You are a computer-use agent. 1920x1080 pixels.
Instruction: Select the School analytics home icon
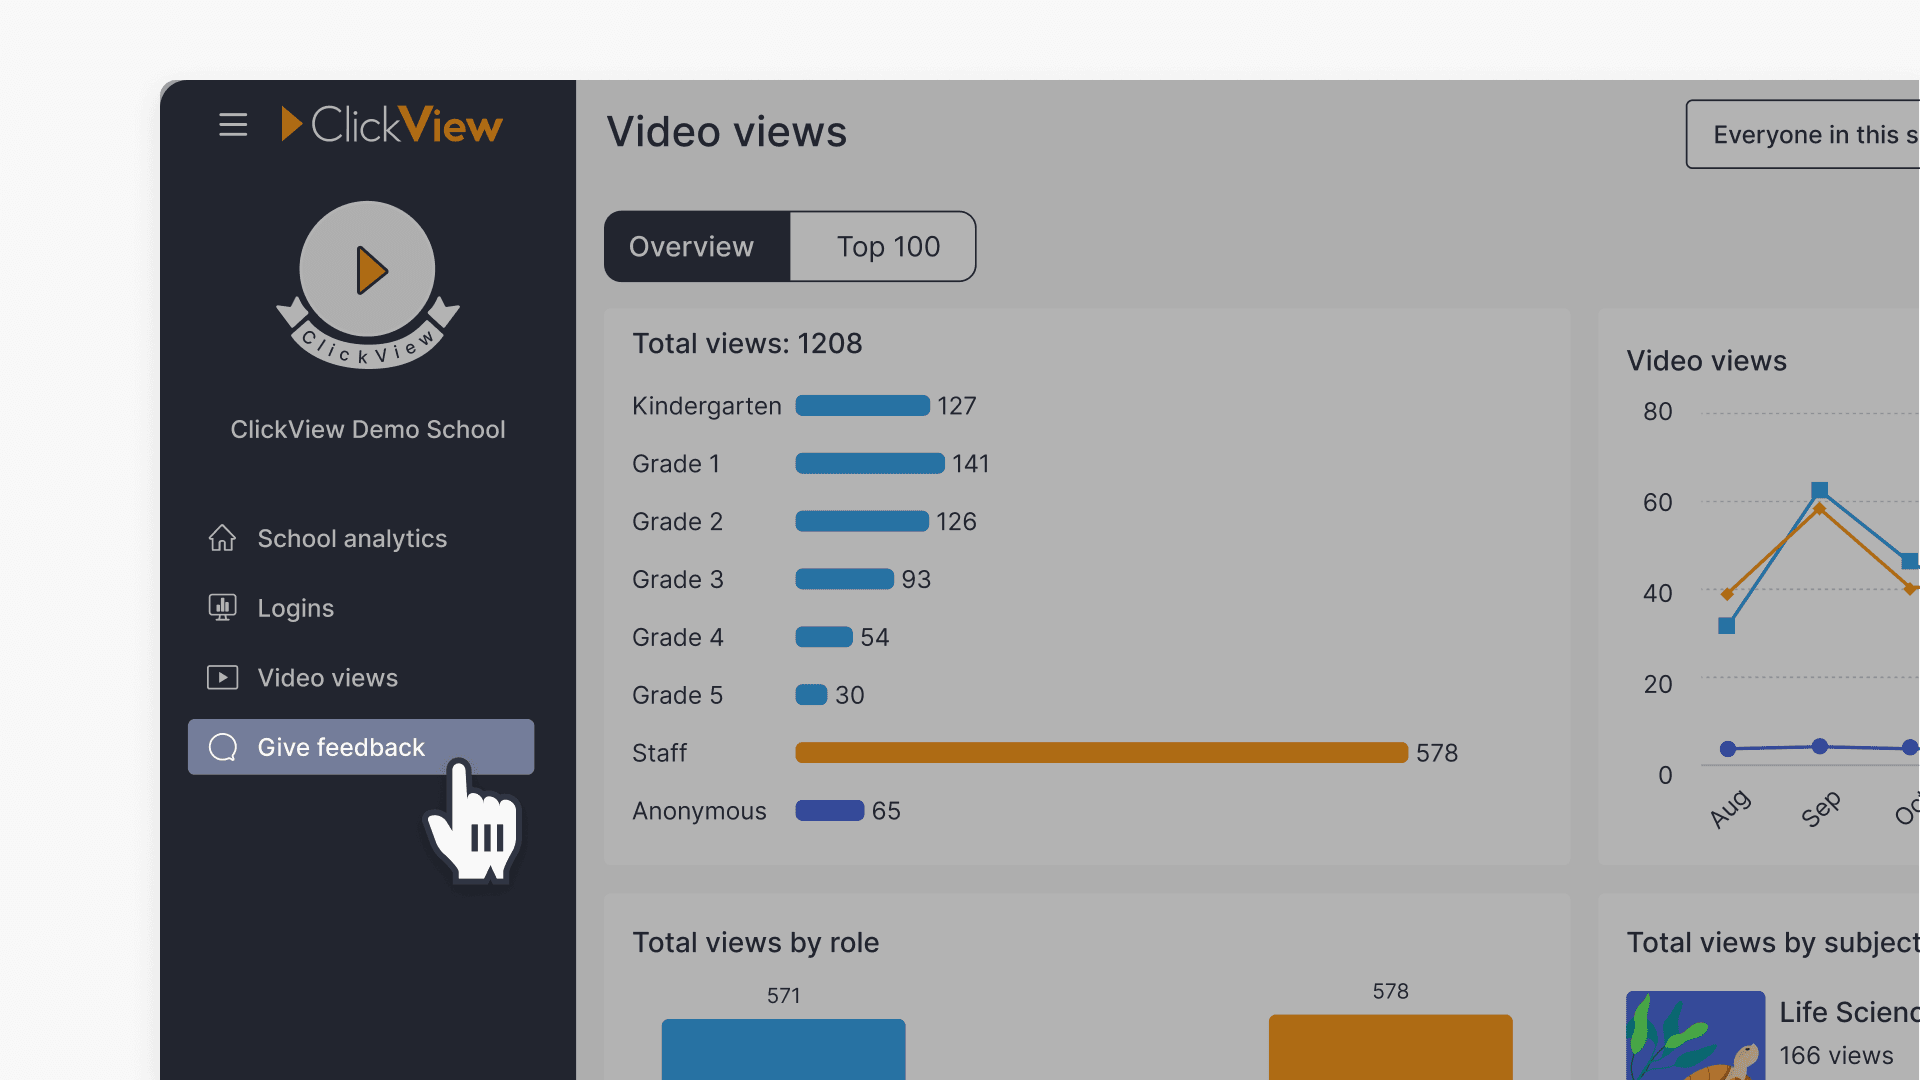click(221, 537)
